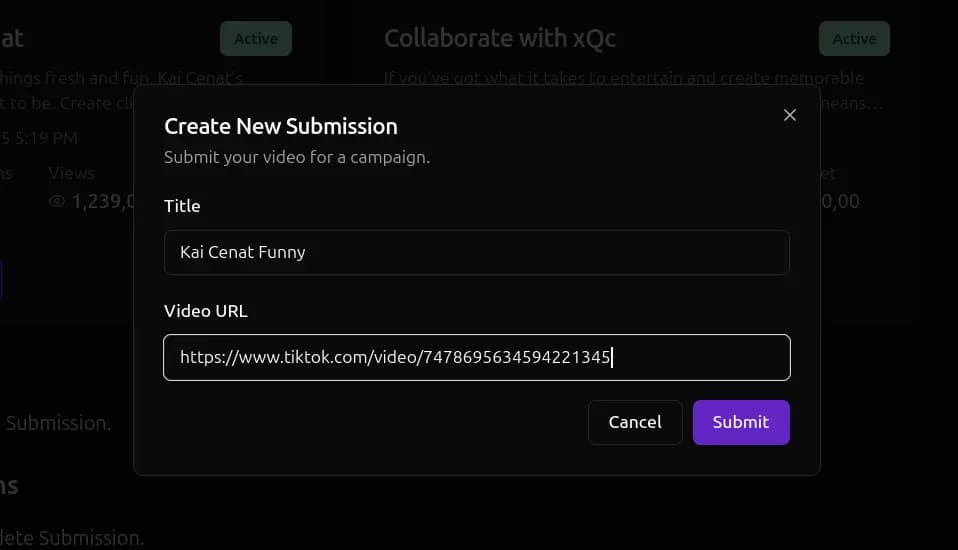
Task: Click the purple button at left edge
Action: tap(1, 280)
